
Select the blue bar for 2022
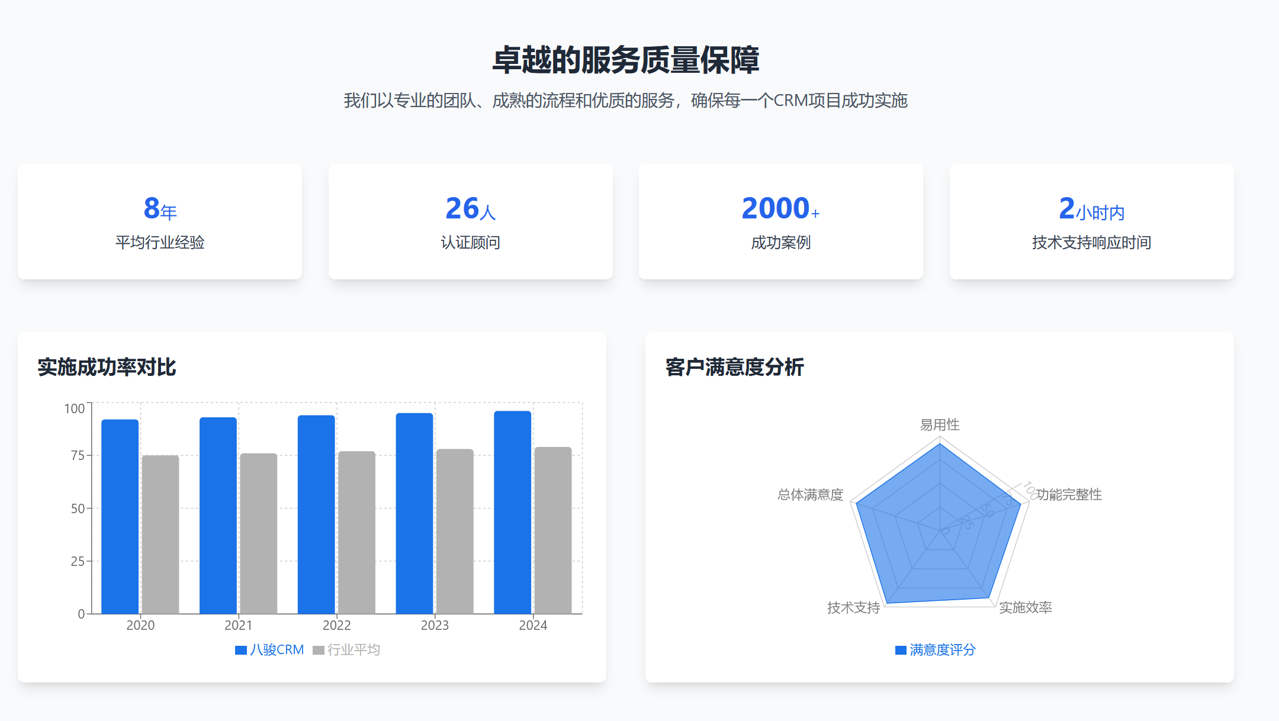click(316, 515)
